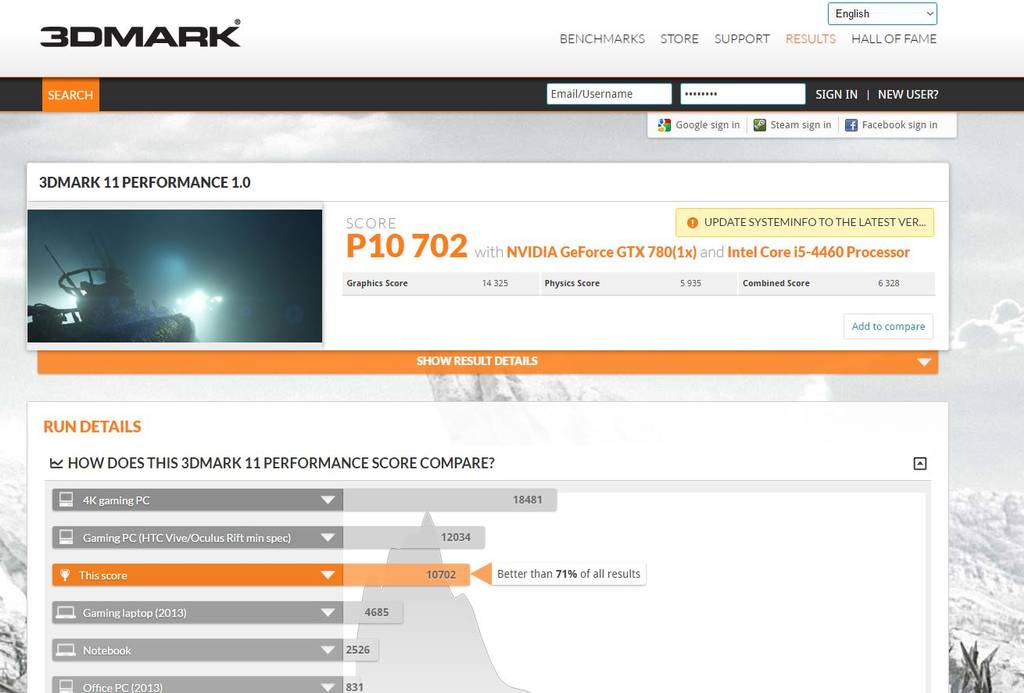Click the Sign In button

(836, 95)
